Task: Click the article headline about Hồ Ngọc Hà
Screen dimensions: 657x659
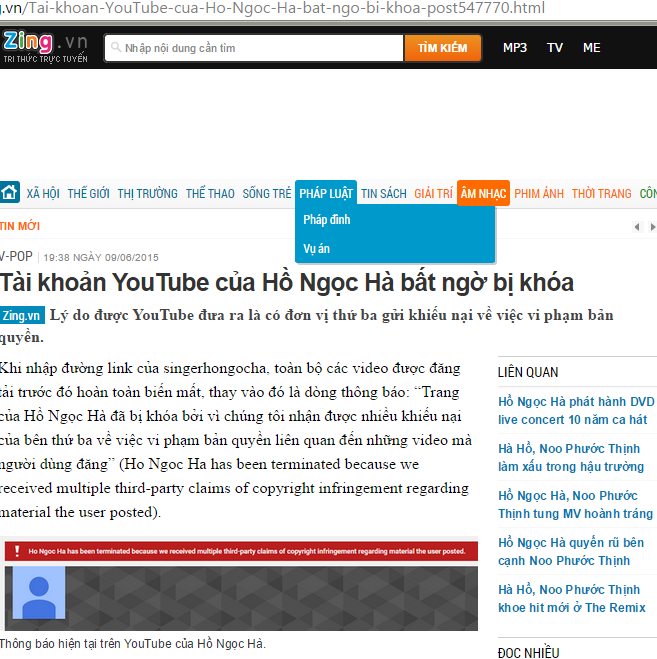Action: 287,282
